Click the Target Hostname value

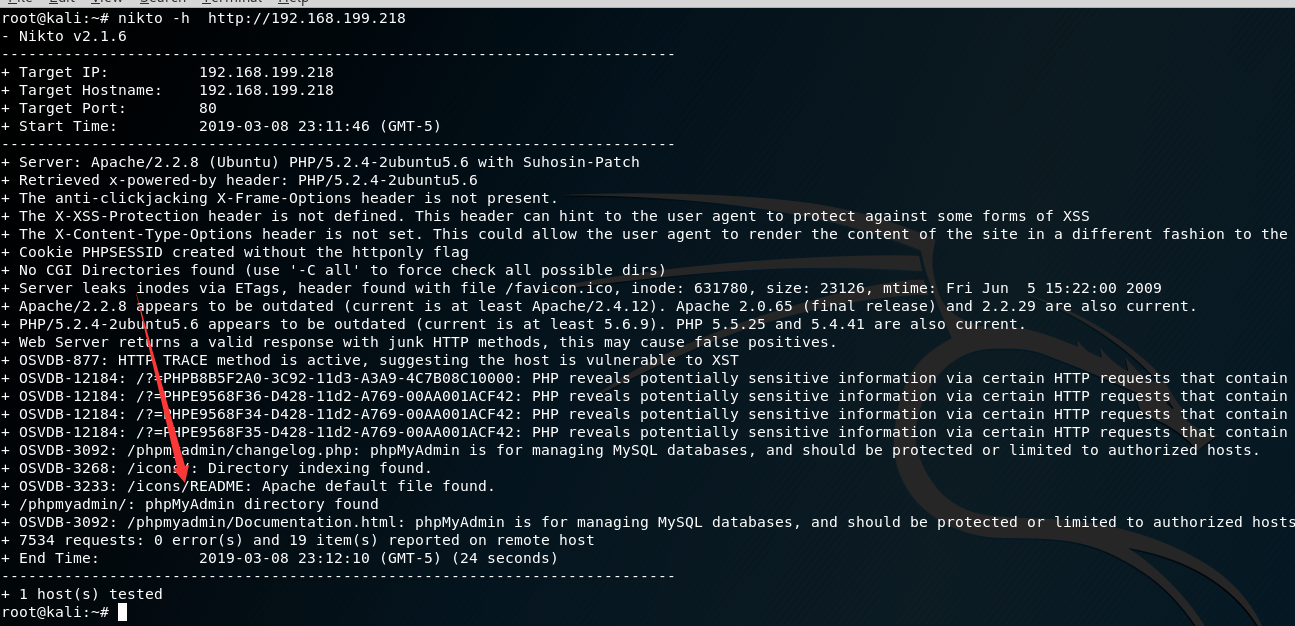(266, 90)
